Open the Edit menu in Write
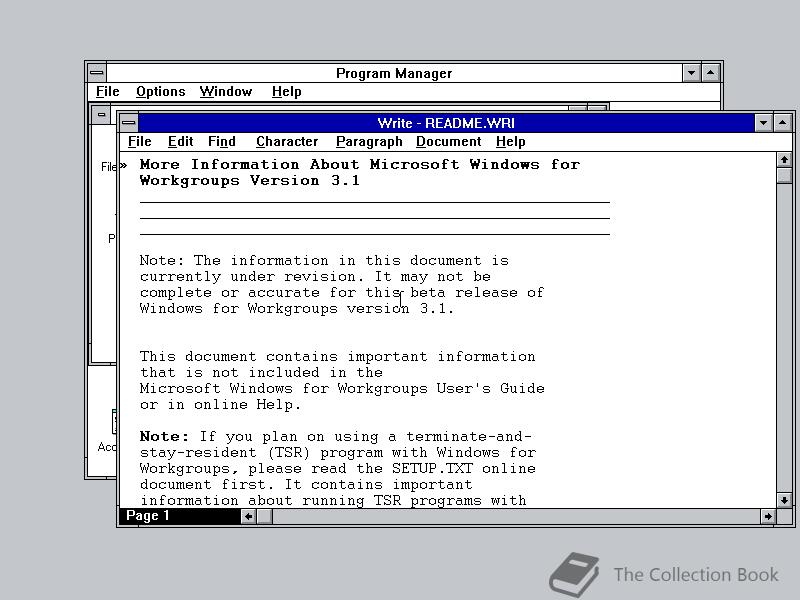800x600 pixels. [180, 142]
